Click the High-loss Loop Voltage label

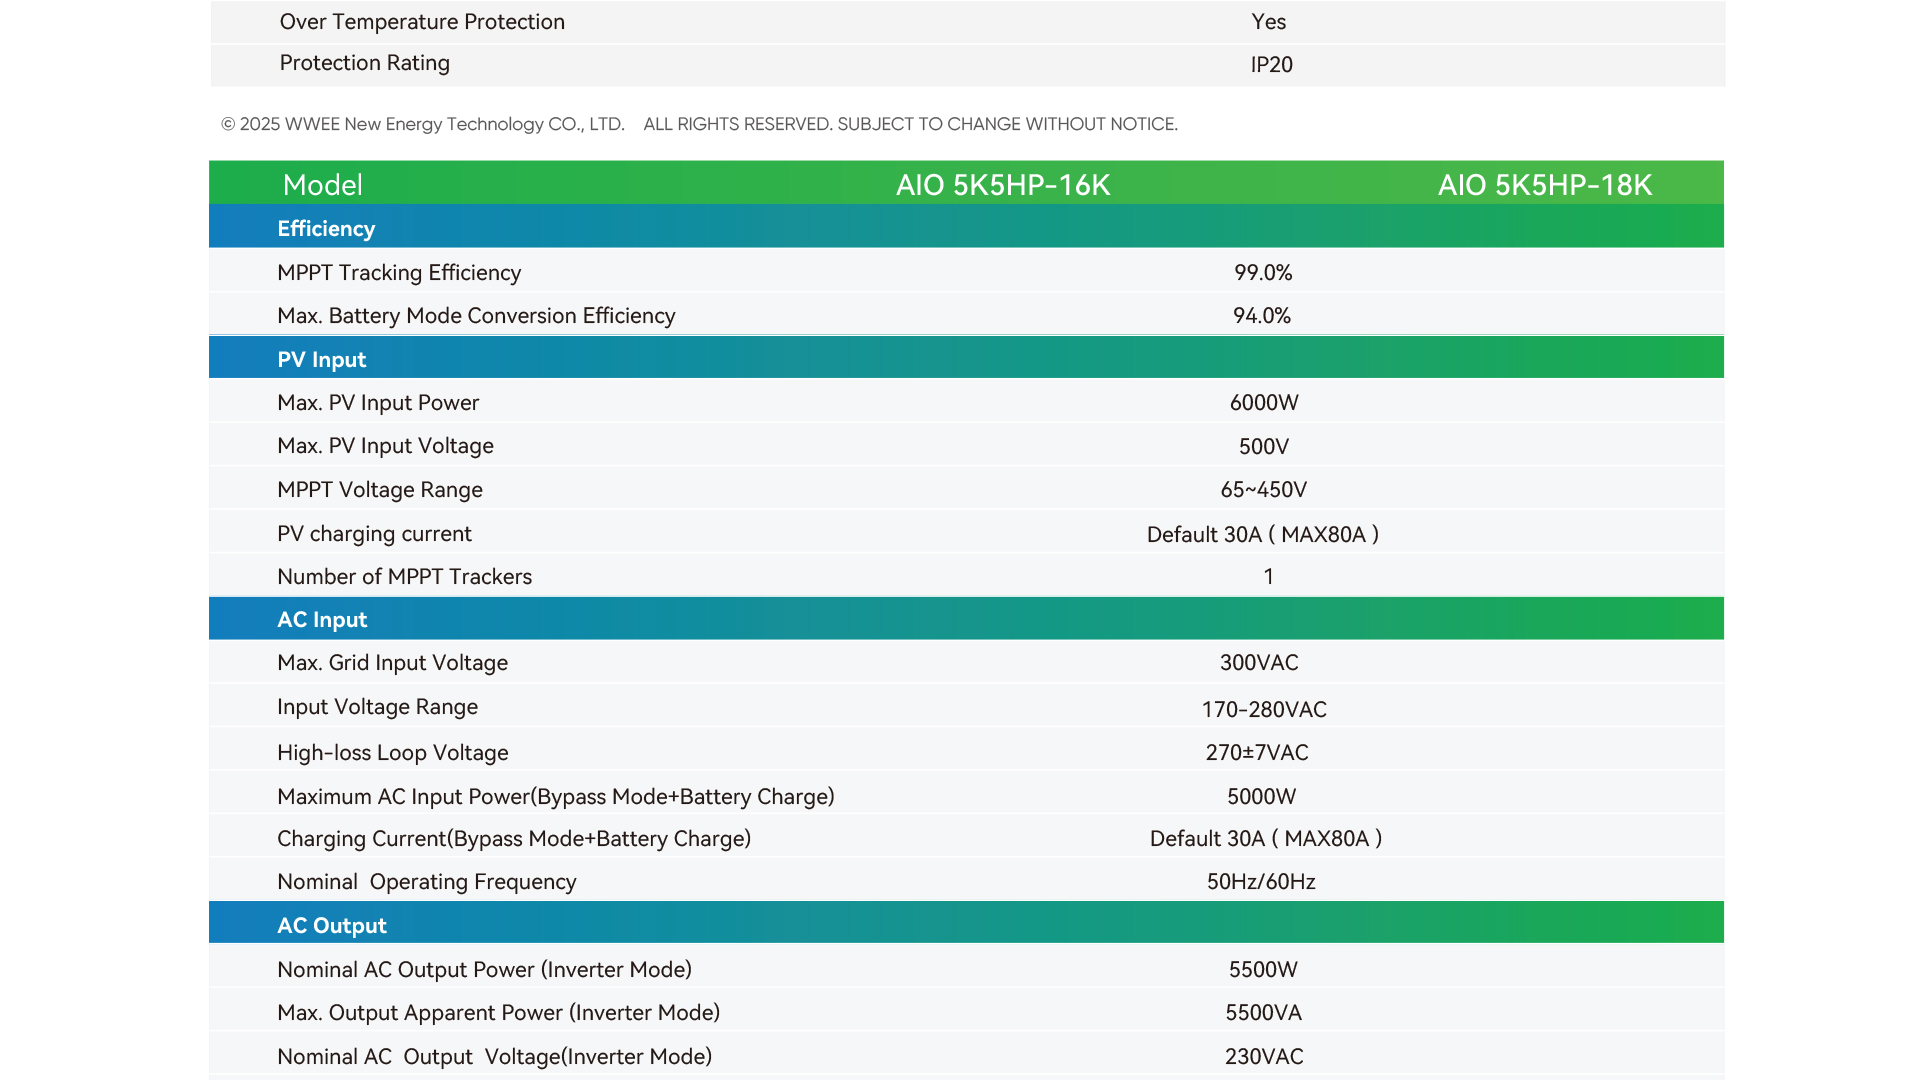point(392,752)
